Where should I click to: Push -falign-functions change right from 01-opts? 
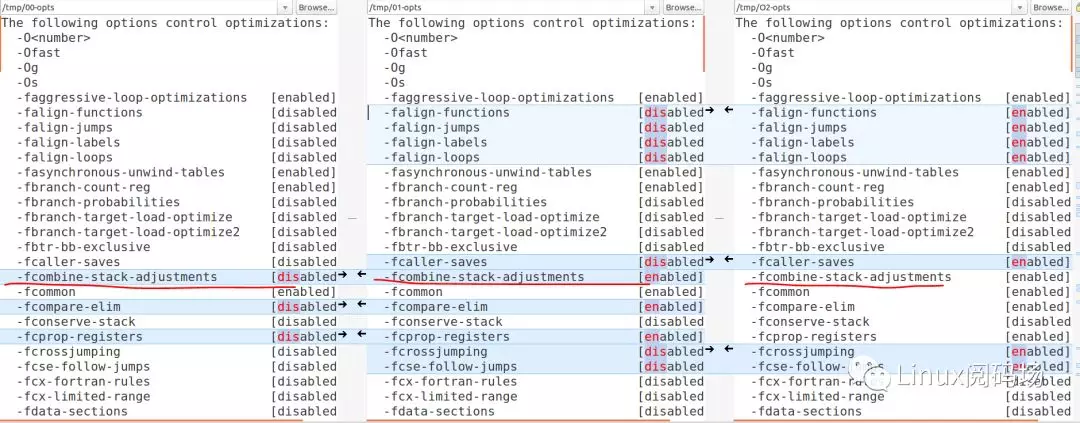[710, 112]
